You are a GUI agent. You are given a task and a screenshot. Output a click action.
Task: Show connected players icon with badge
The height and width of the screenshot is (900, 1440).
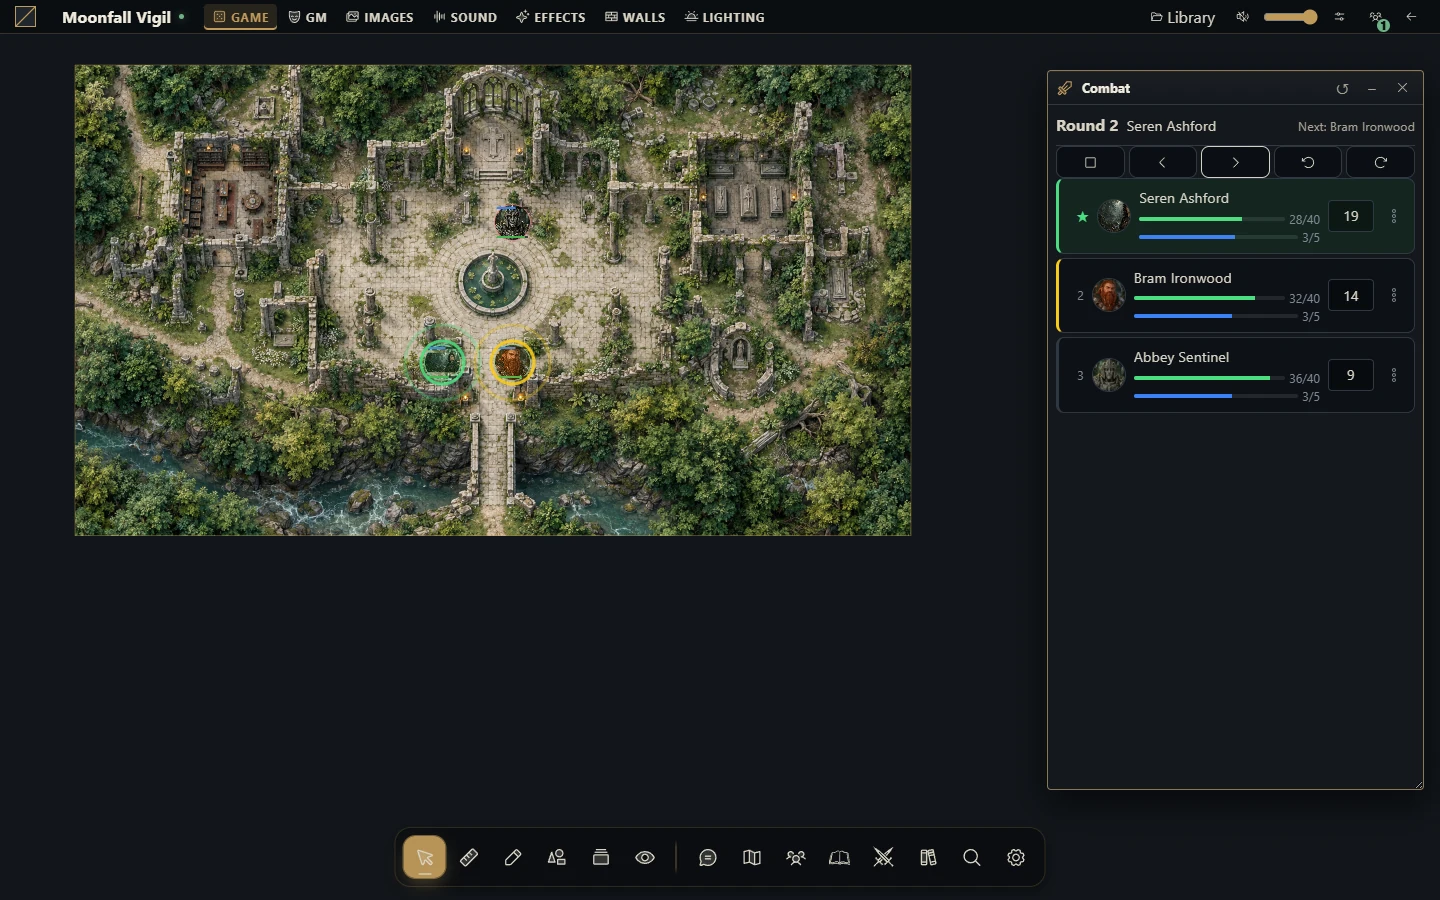click(x=1378, y=18)
